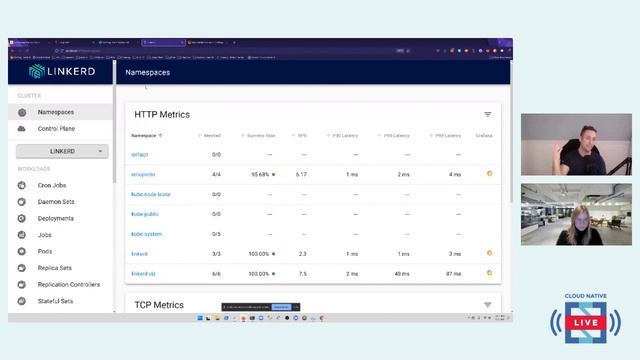Open Replica Sets workloads
Image resolution: width=640 pixels, height=360 pixels.
point(55,268)
